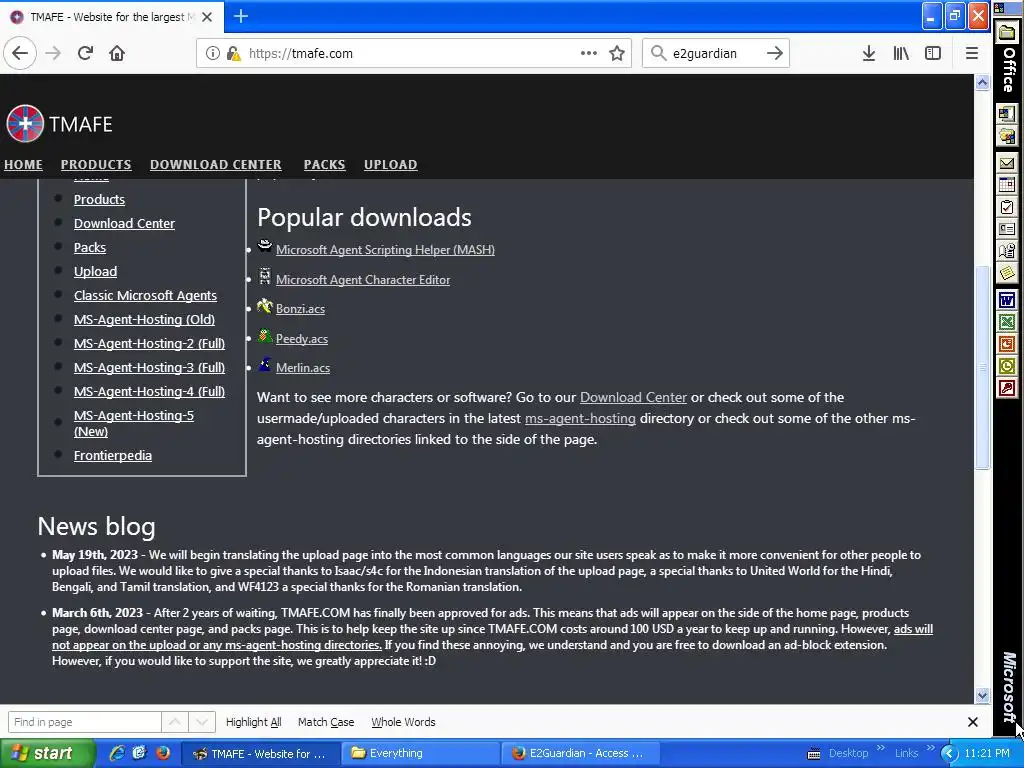Show site information for tmafe.com

pos(212,53)
